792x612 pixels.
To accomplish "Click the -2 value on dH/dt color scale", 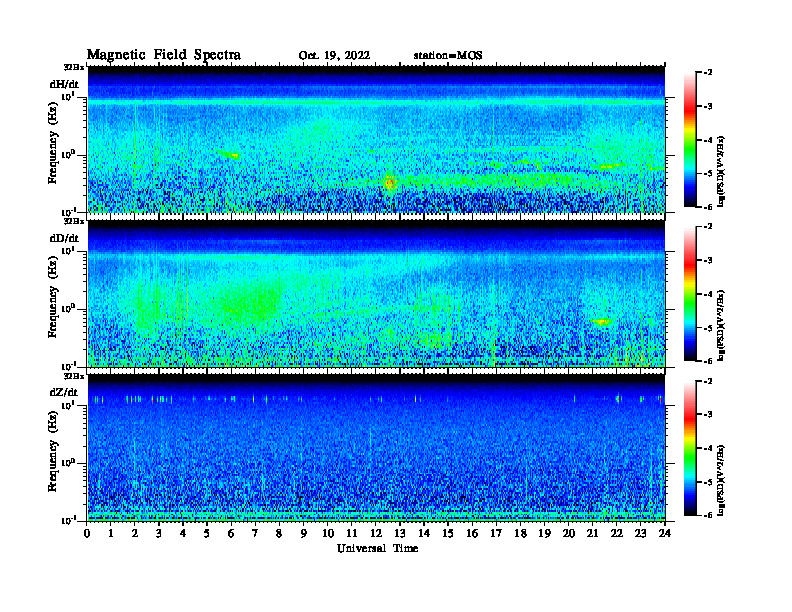I will pyautogui.click(x=708, y=73).
